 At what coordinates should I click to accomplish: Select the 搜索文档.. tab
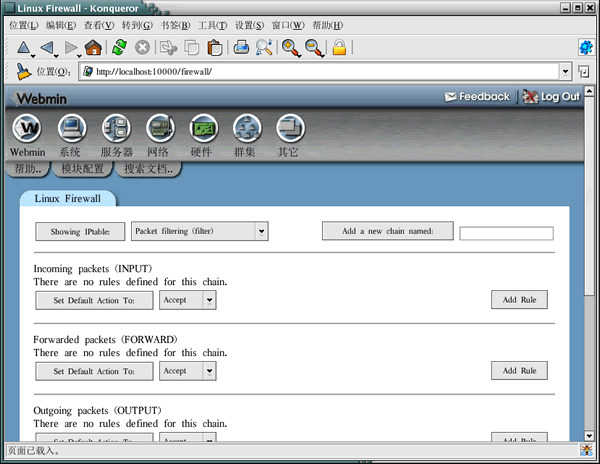click(148, 169)
